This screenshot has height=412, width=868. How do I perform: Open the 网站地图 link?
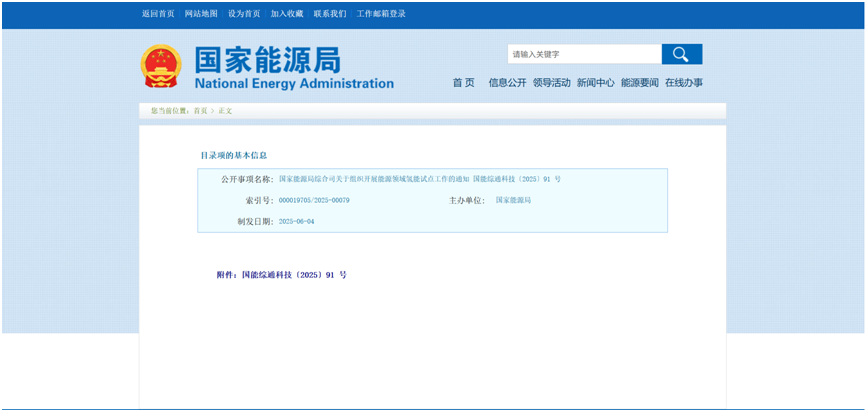click(201, 14)
